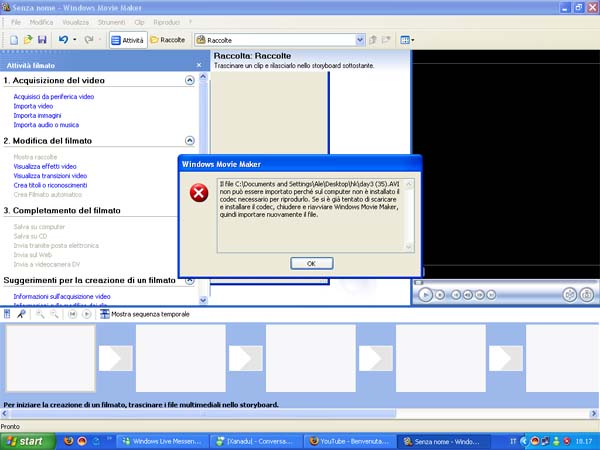
Task: Toggle the Attività task pane button
Action: click(128, 40)
